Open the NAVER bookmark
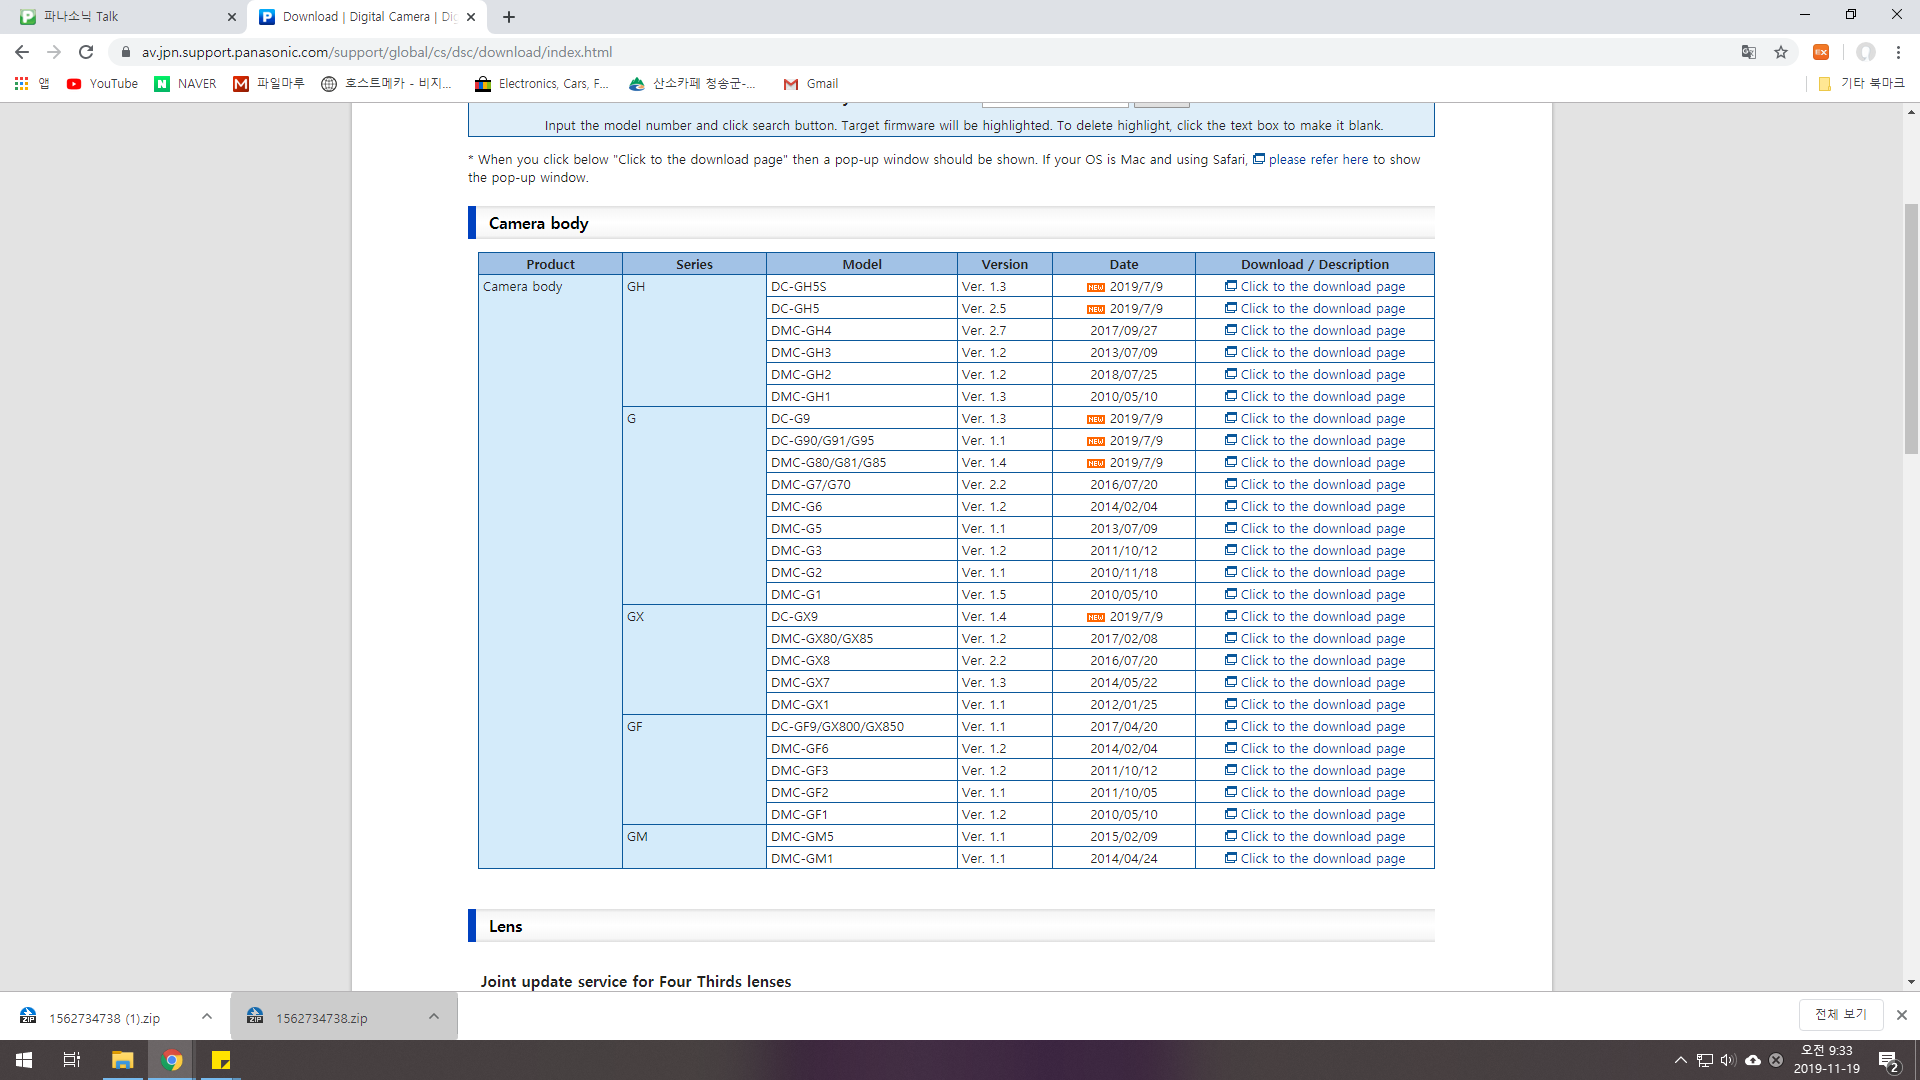 pos(186,84)
